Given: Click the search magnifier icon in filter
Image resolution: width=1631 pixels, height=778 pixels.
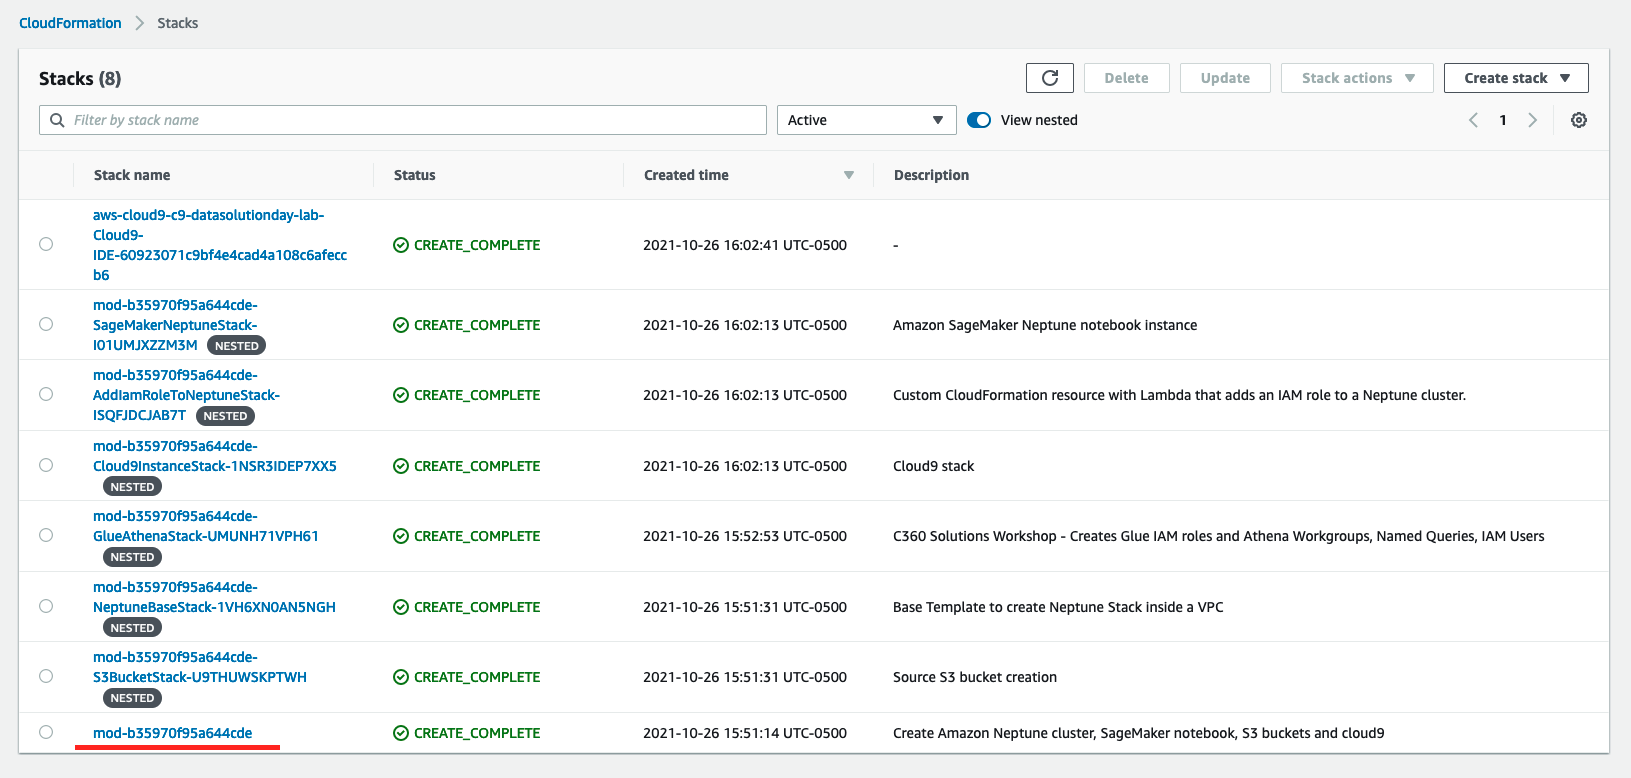Looking at the screenshot, I should click(57, 120).
